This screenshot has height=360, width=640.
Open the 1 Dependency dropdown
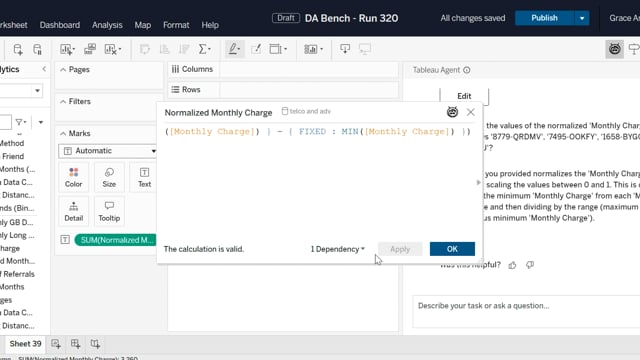[338, 249]
